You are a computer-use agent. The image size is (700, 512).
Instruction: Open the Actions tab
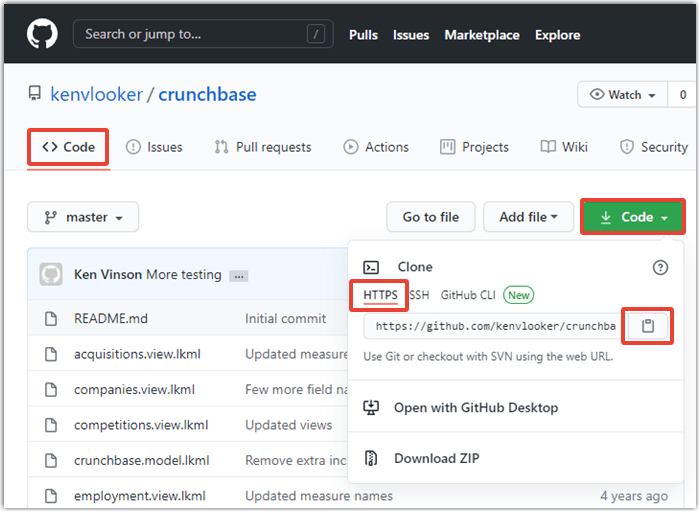[x=376, y=147]
